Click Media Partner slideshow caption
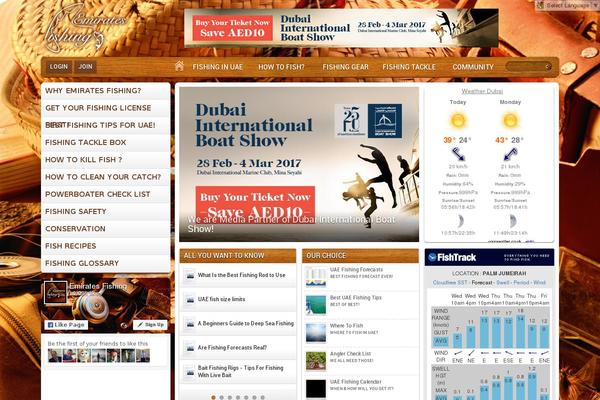The image size is (600, 400). pyautogui.click(x=291, y=224)
